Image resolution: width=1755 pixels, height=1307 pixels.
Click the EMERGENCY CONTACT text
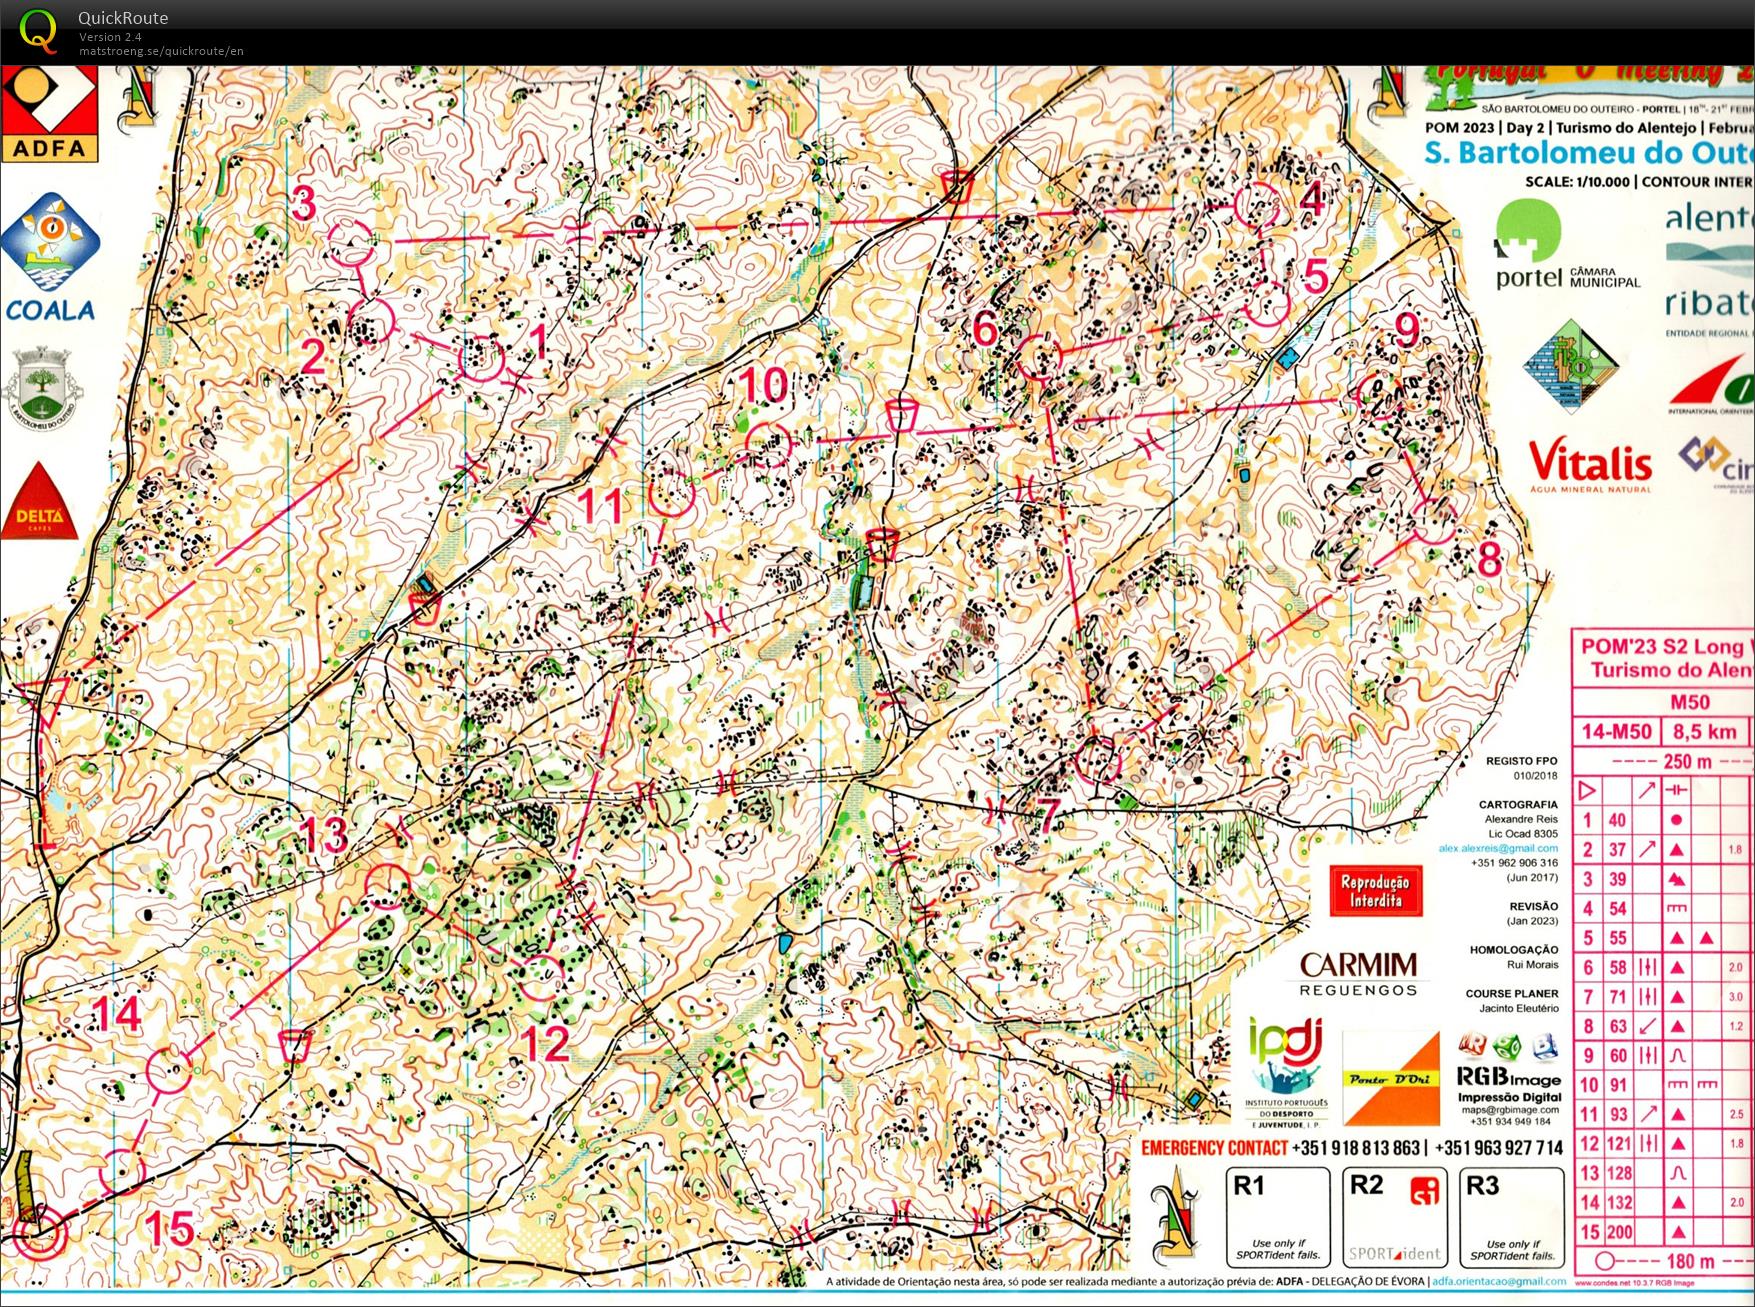tap(1214, 1147)
